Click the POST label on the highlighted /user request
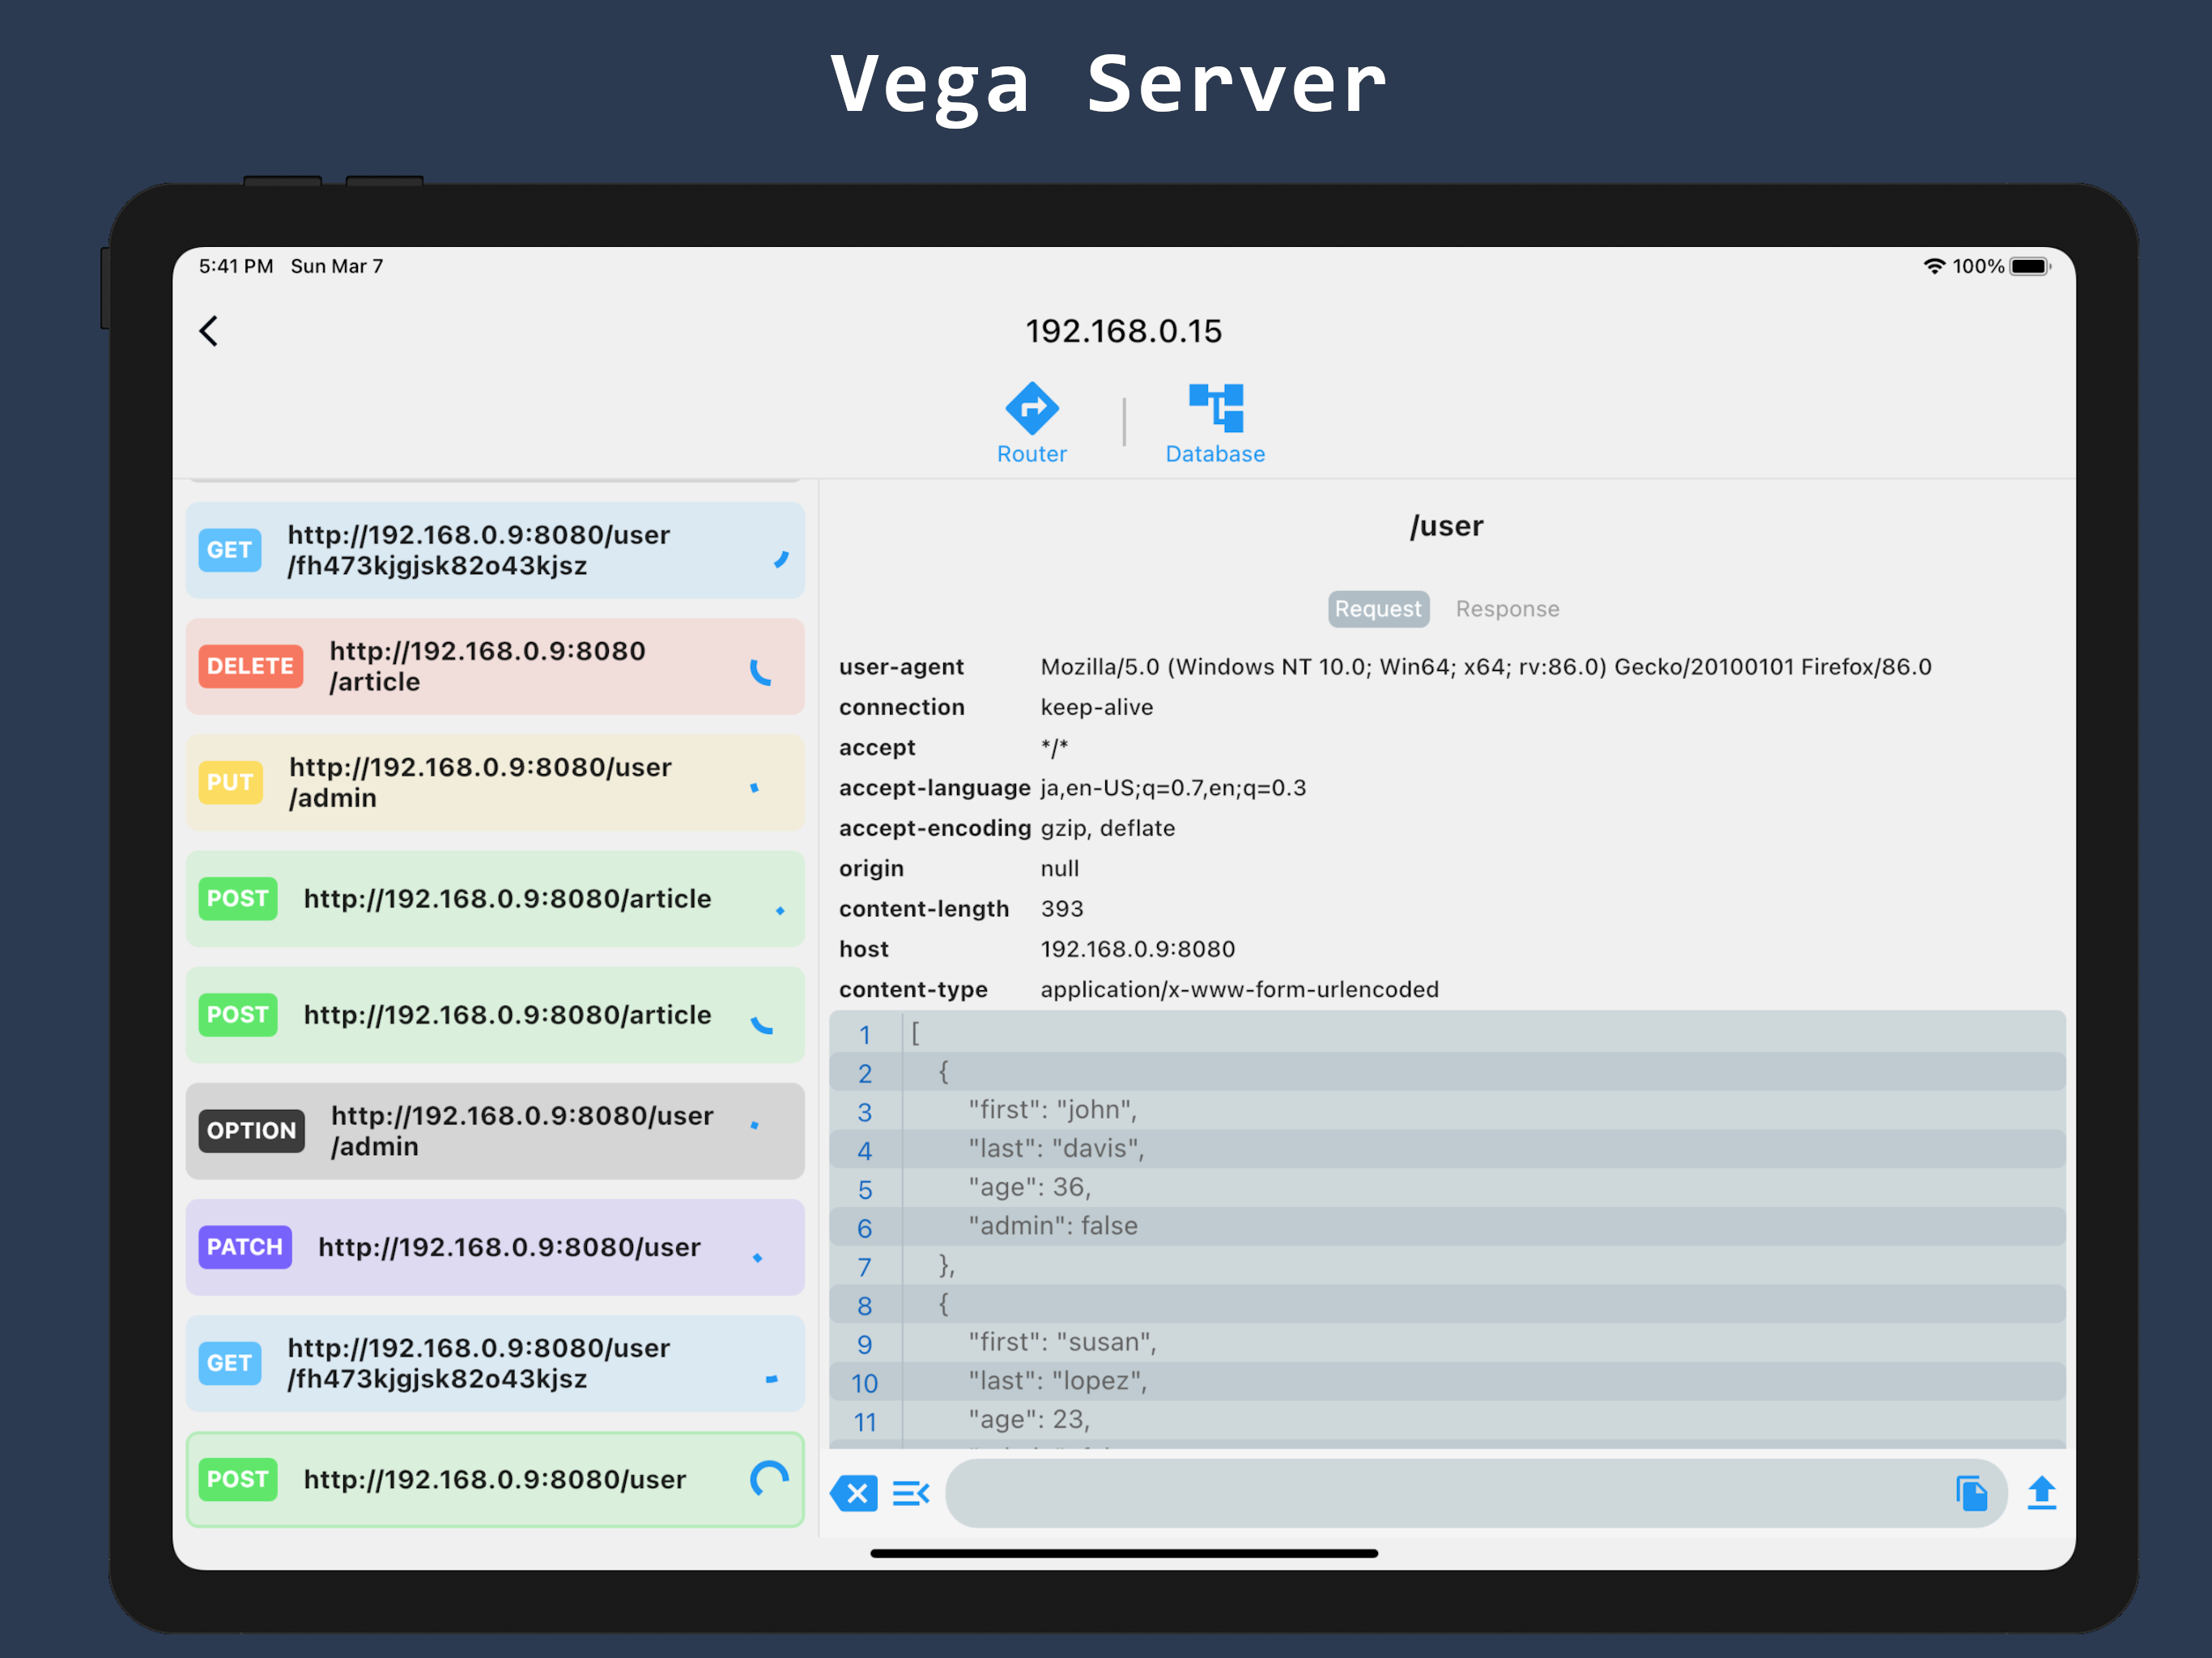 click(238, 1479)
